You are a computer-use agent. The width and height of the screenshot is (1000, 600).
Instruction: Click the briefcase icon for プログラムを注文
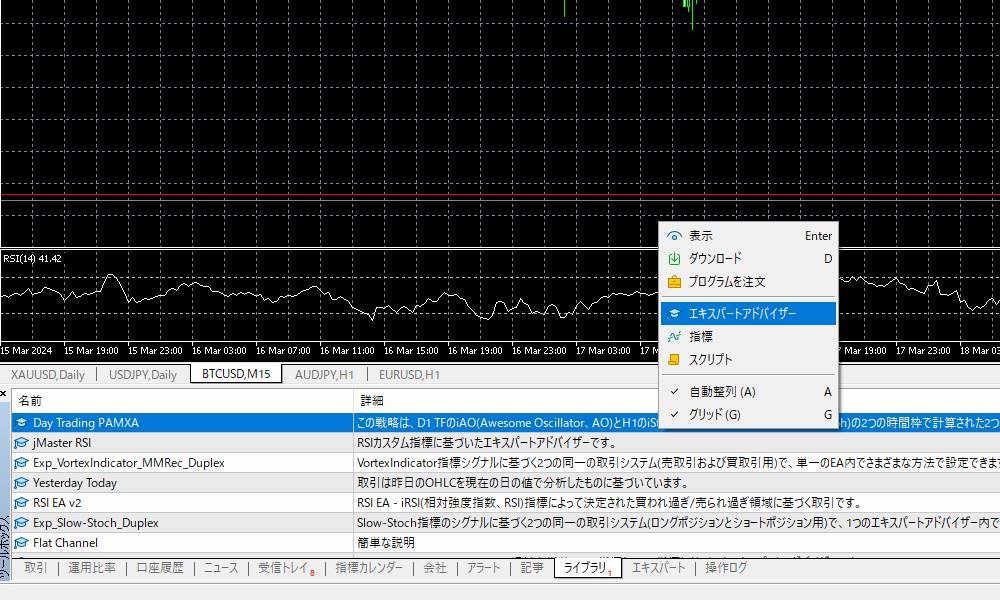674,280
